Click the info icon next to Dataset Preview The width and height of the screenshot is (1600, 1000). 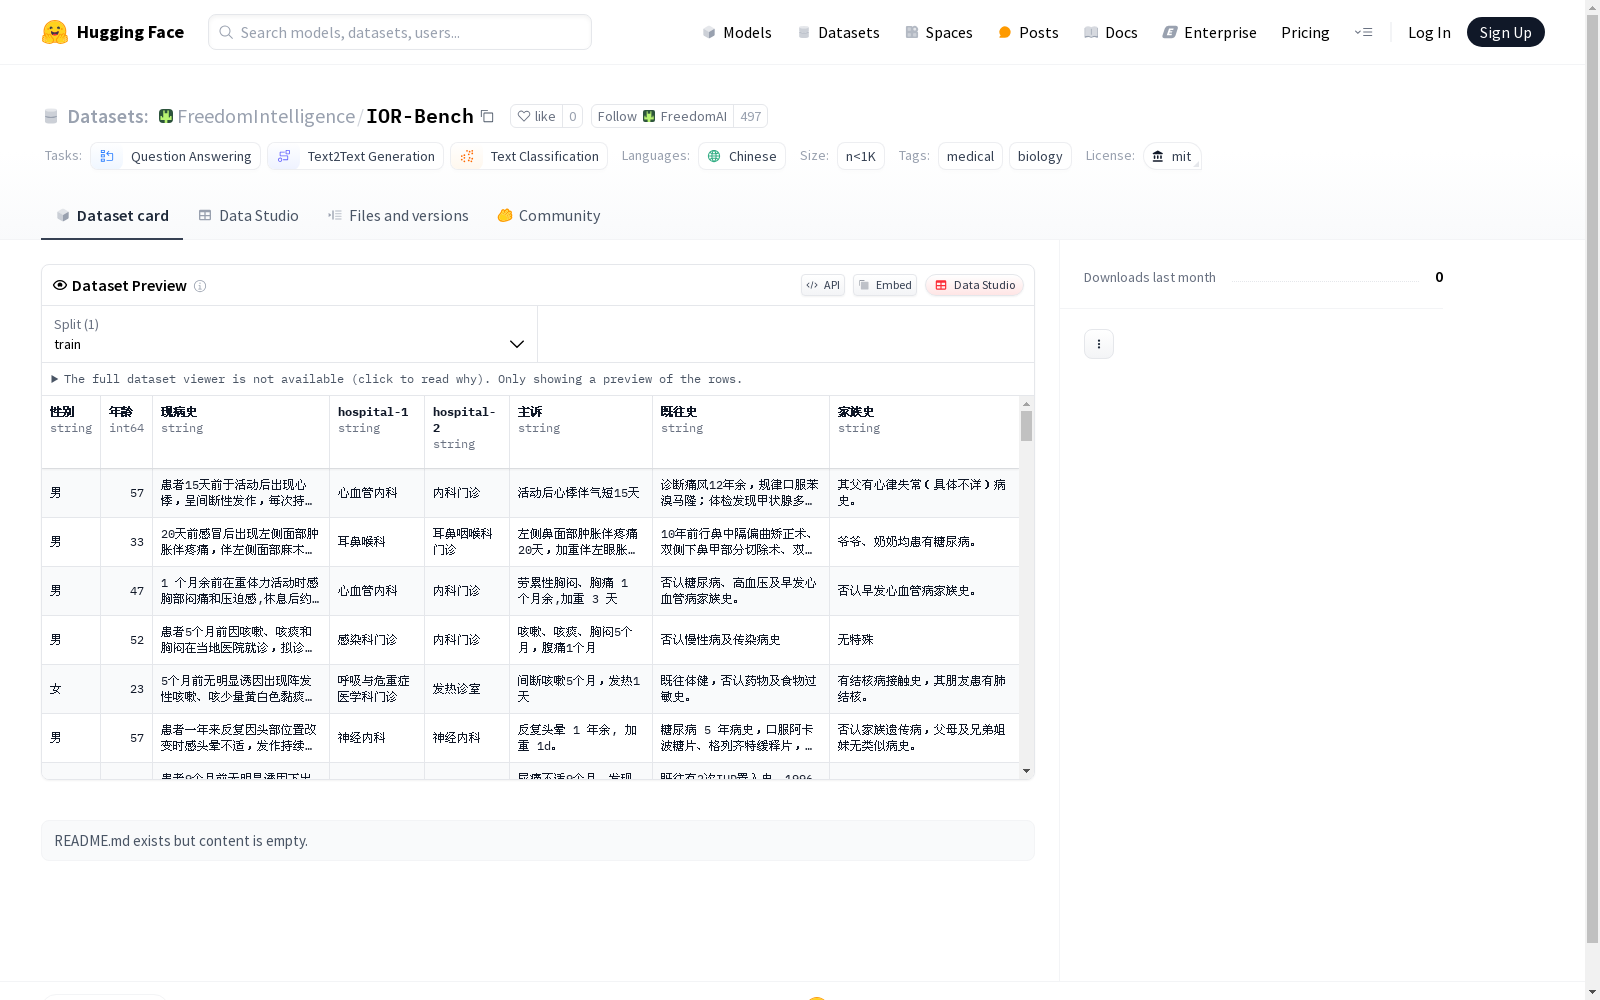tap(200, 286)
